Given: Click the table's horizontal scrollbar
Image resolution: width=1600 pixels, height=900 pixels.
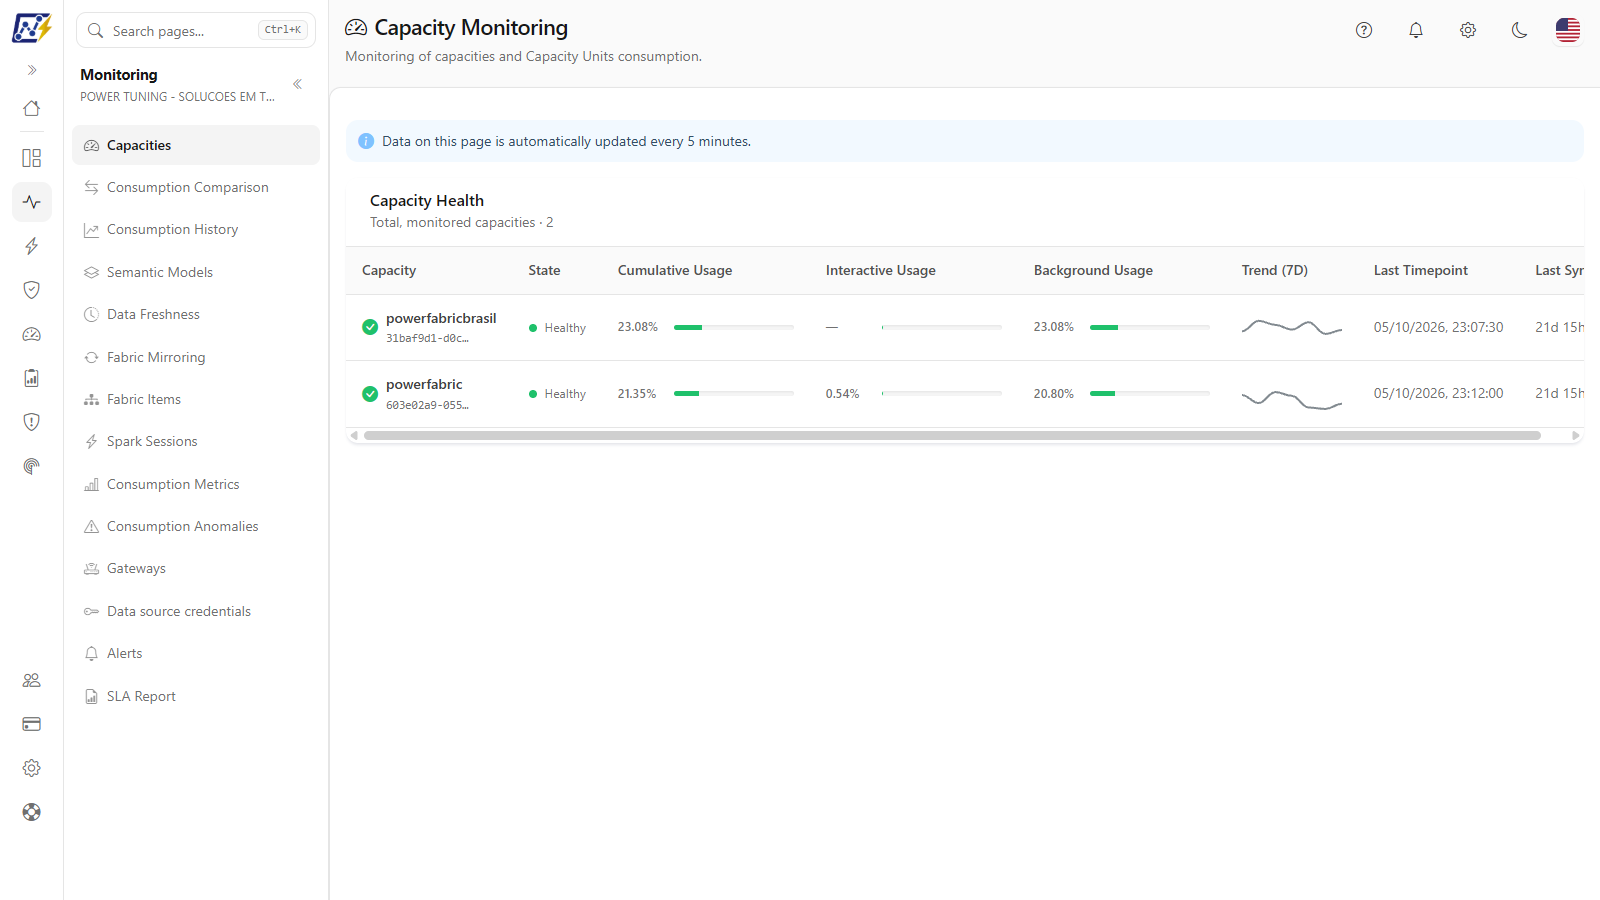Looking at the screenshot, I should click(952, 436).
